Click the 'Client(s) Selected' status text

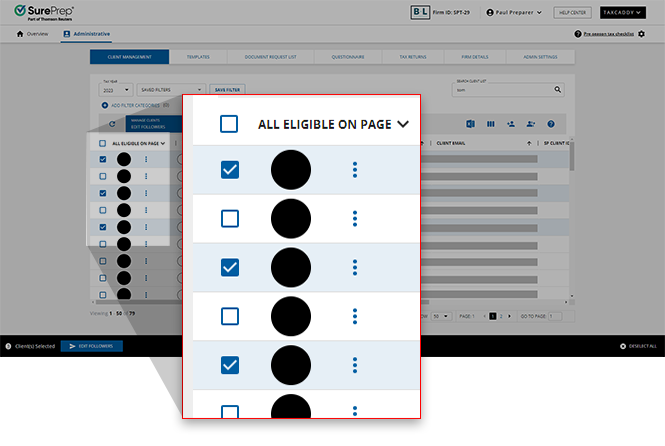tap(35, 346)
